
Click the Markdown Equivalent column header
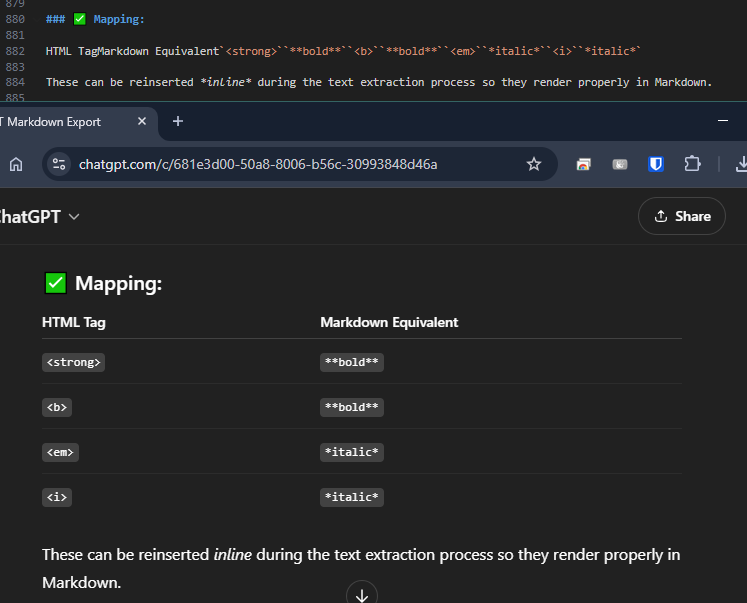pyautogui.click(x=389, y=322)
